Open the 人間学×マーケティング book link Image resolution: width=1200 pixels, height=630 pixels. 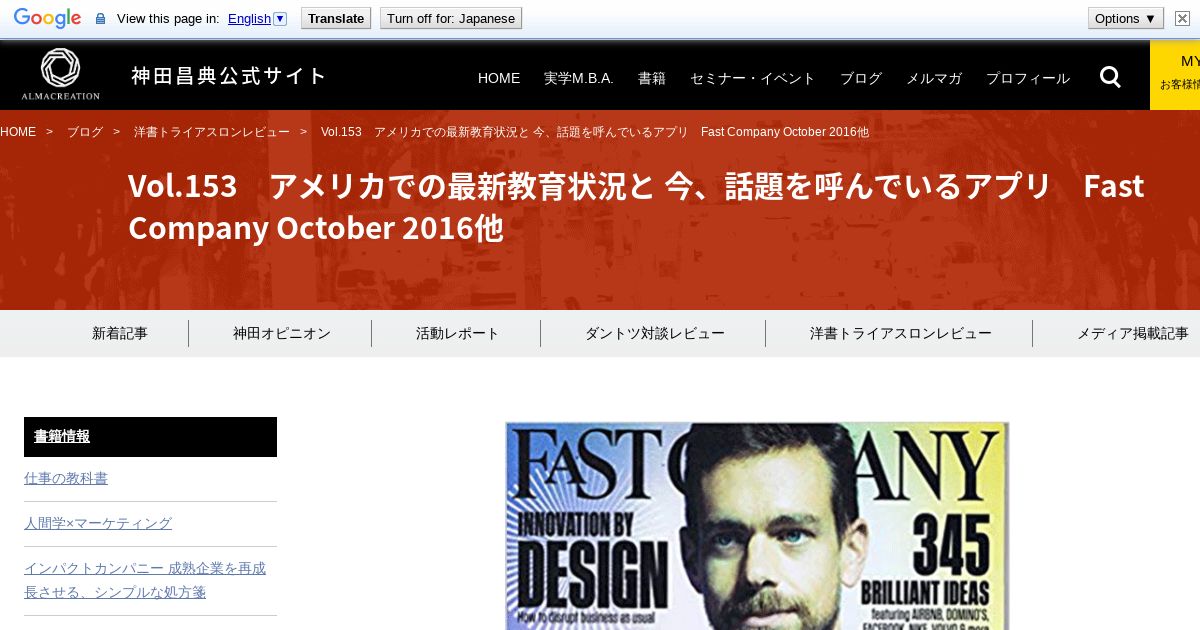[98, 523]
